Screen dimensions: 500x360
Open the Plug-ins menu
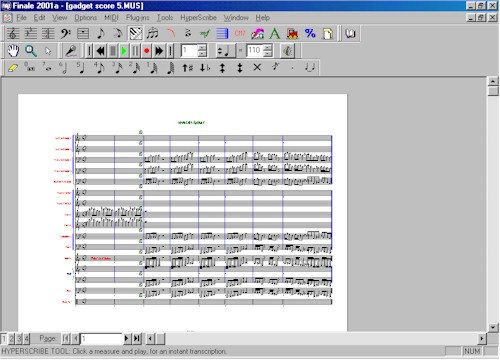[x=137, y=18]
